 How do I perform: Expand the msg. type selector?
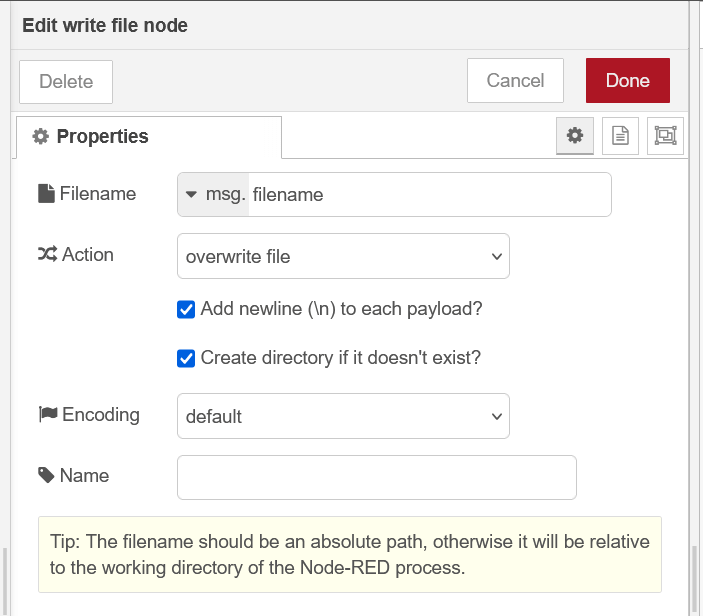coord(213,195)
